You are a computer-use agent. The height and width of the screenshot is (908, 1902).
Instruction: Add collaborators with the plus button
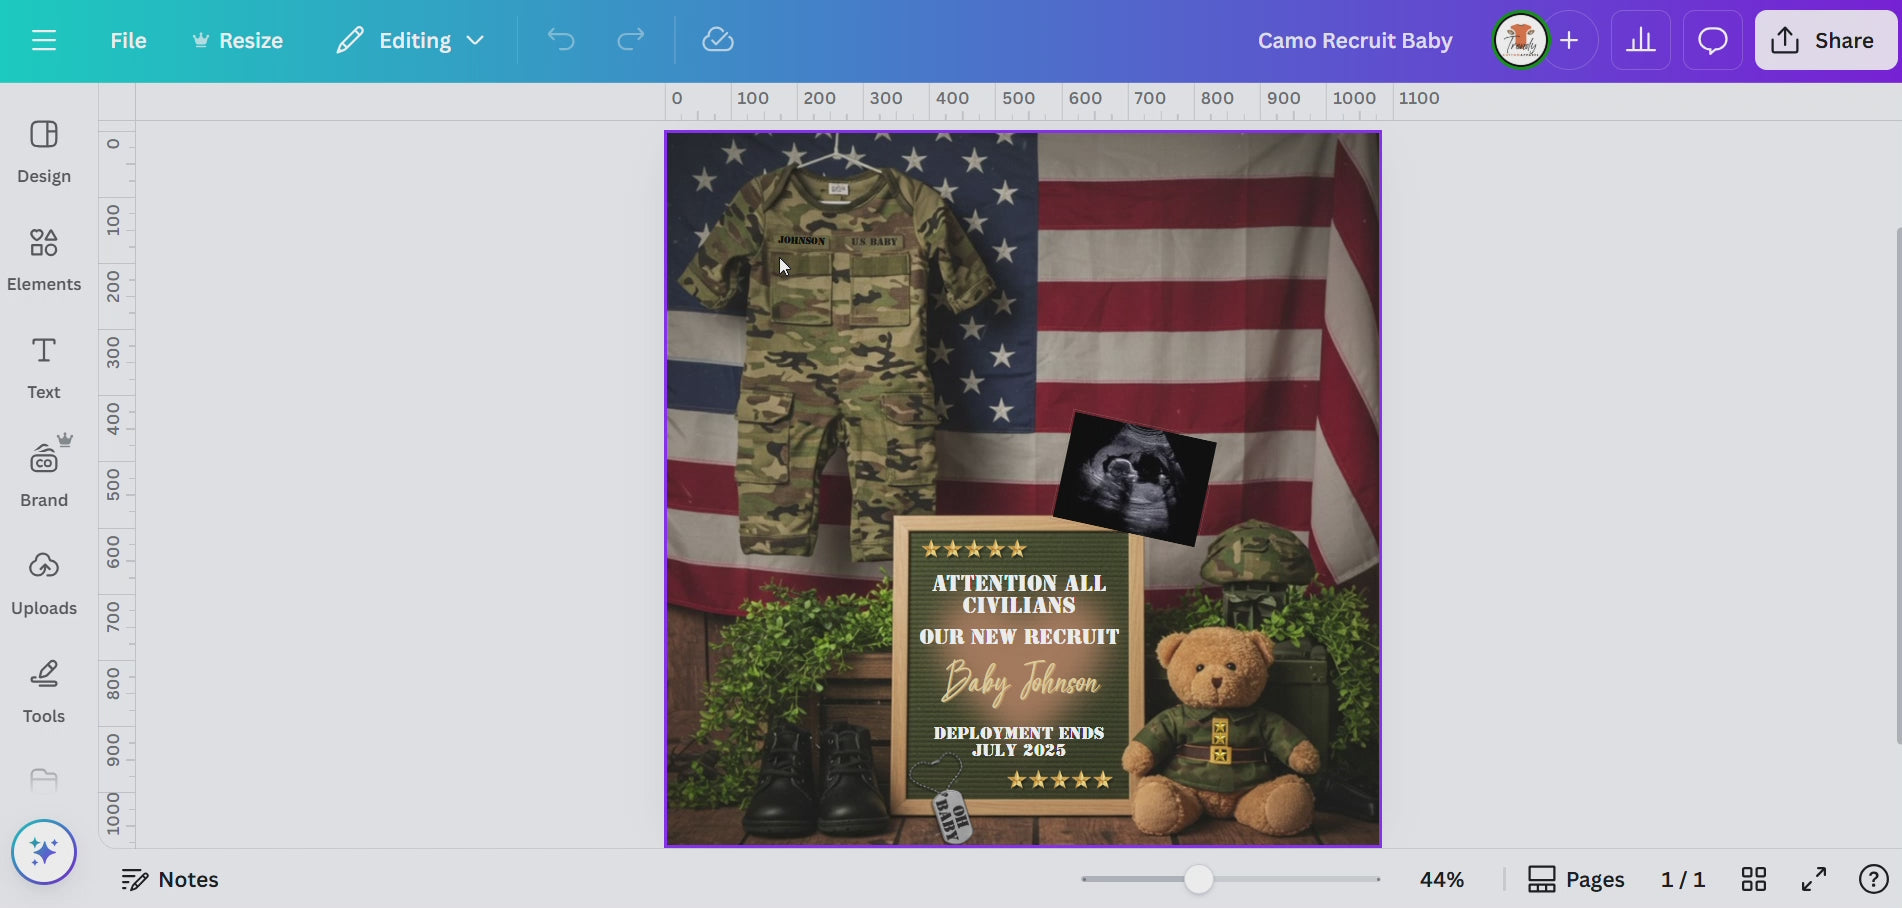1570,41
